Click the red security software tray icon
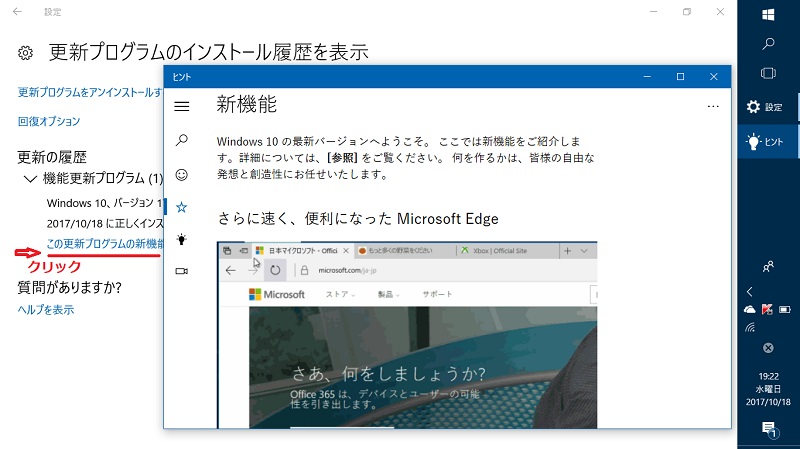The width and height of the screenshot is (800, 449). point(767,309)
